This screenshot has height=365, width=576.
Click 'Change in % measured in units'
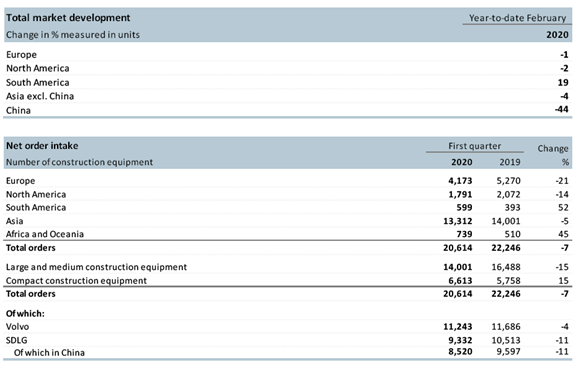[x=73, y=35]
